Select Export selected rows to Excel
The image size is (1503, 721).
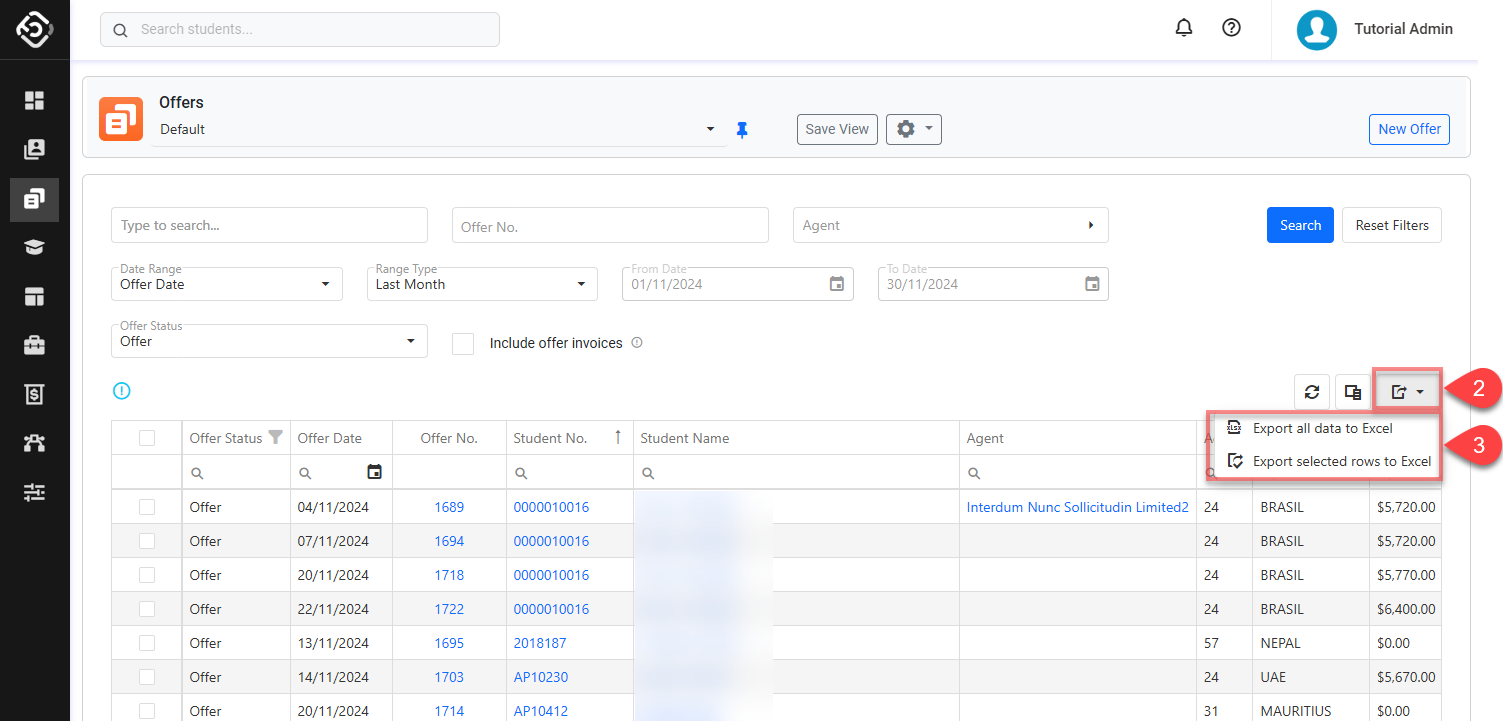pos(1341,461)
